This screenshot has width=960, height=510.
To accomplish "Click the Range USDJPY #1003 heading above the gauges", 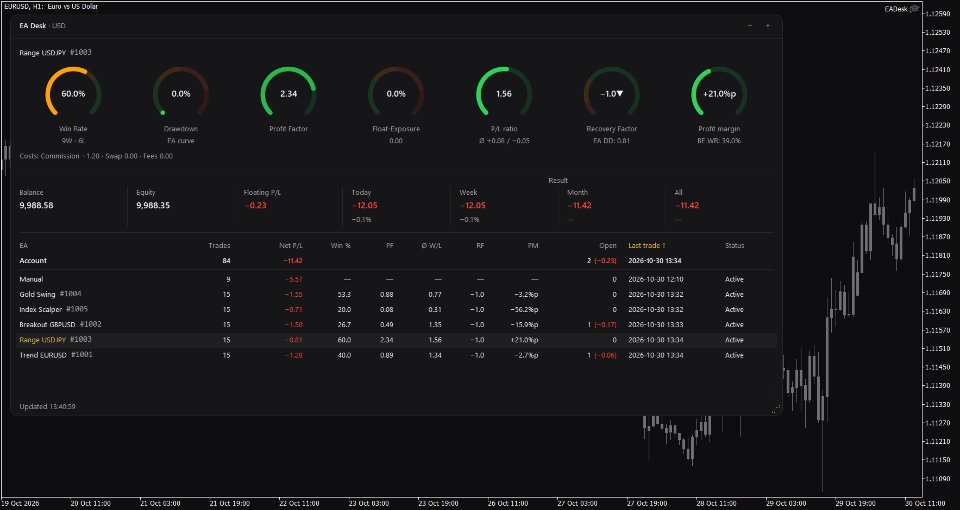I will coord(55,53).
